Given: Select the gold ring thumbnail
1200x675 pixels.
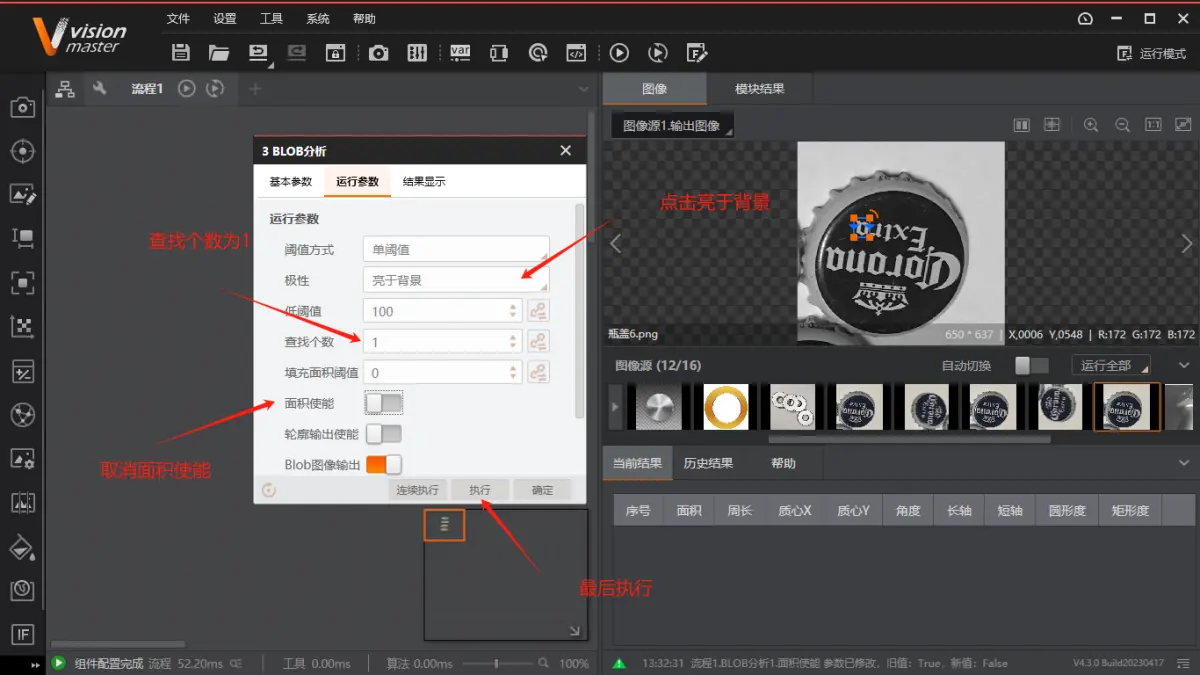Looking at the screenshot, I should click(x=726, y=407).
